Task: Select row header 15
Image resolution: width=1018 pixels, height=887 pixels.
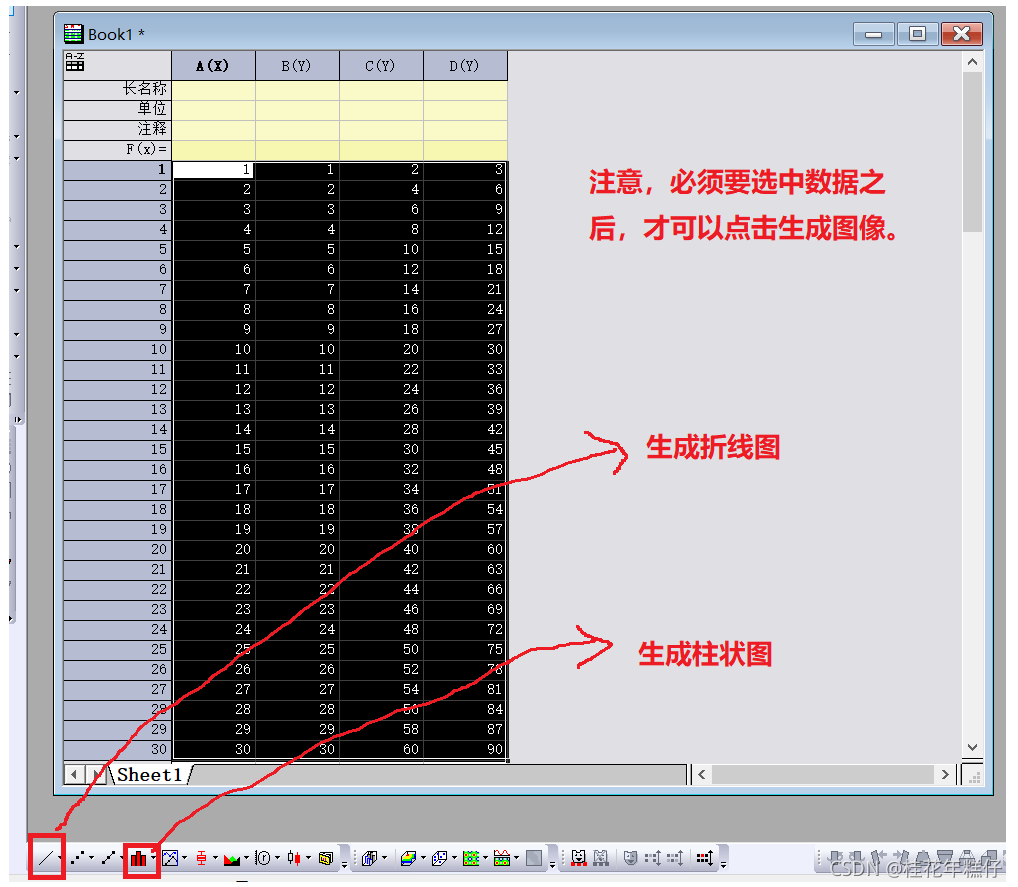Action: (118, 449)
